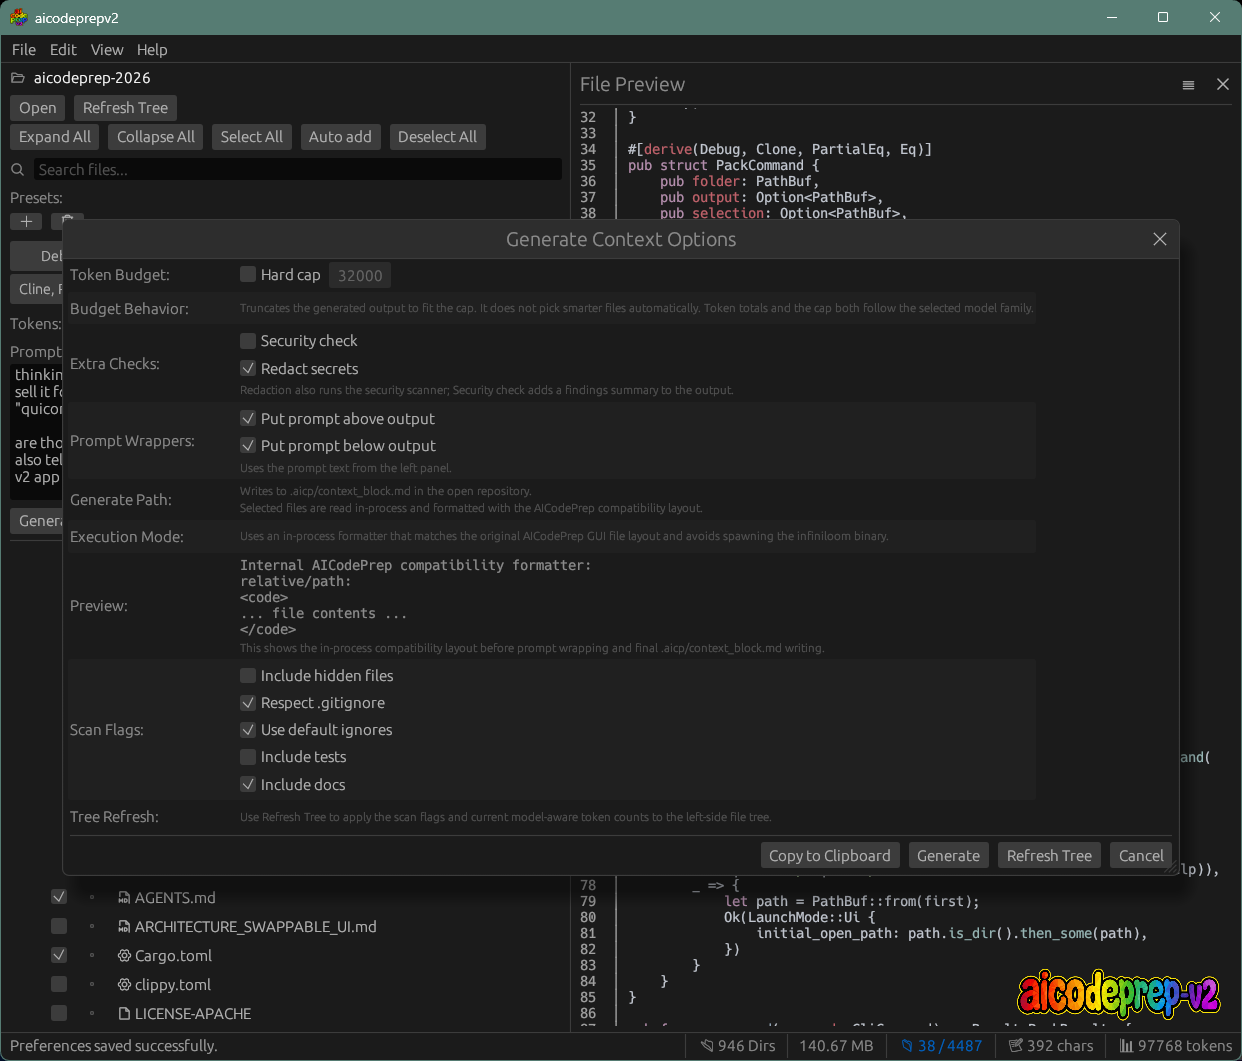Viewport: 1242px width, 1061px height.
Task: Click the Generate button in dialog
Action: point(948,856)
